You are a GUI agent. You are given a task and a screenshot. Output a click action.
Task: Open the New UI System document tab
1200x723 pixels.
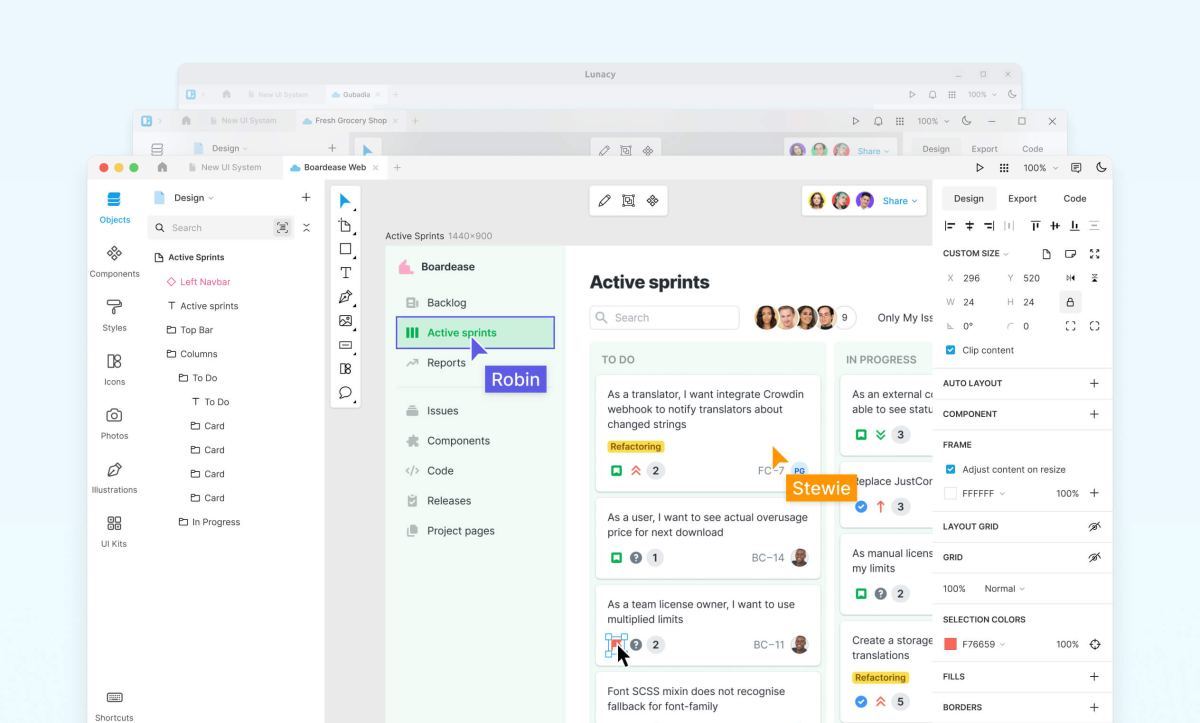(x=224, y=168)
